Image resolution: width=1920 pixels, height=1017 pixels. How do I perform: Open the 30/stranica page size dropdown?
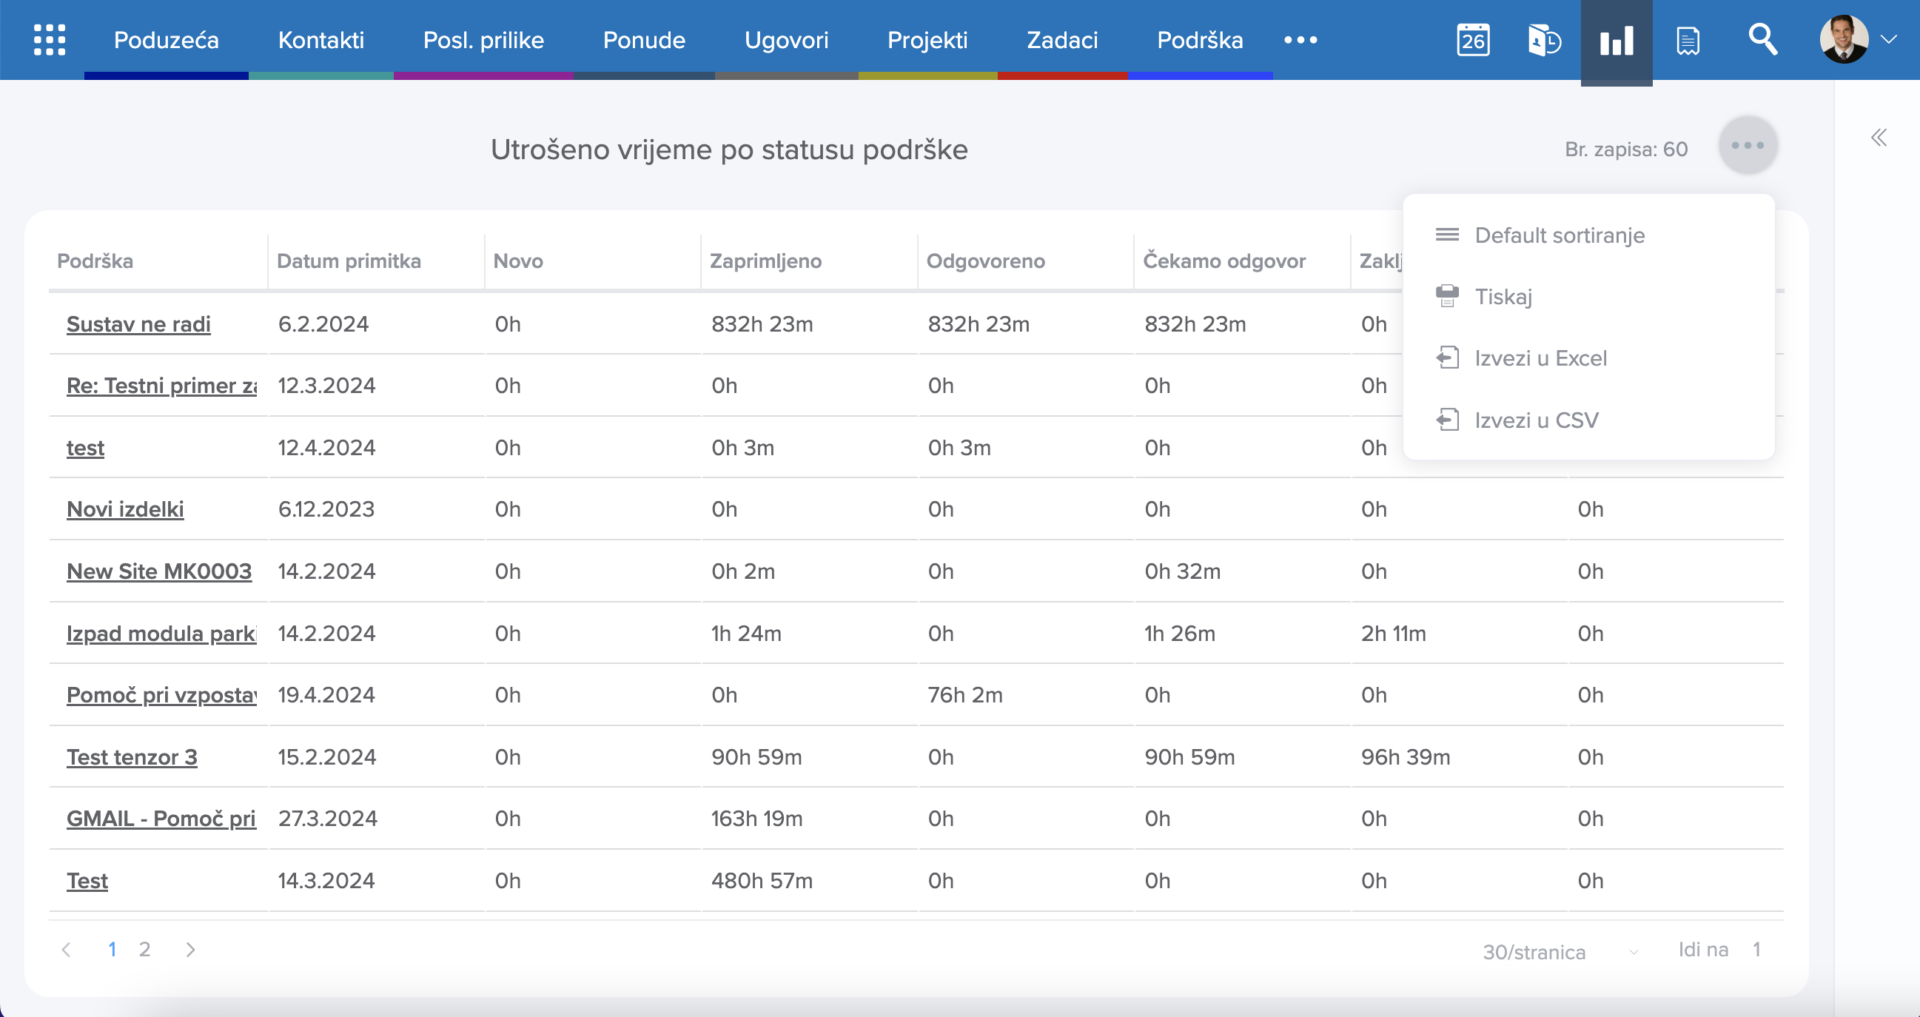point(1559,952)
